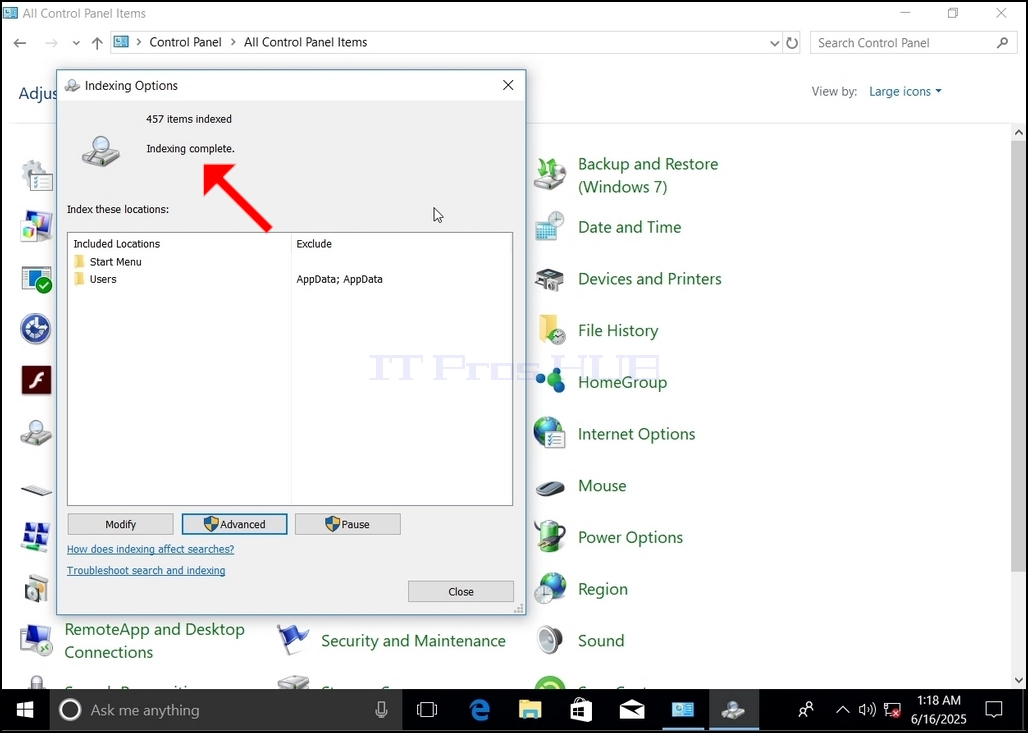Click the People tray icon
The image size is (1028, 733).
pos(806,710)
